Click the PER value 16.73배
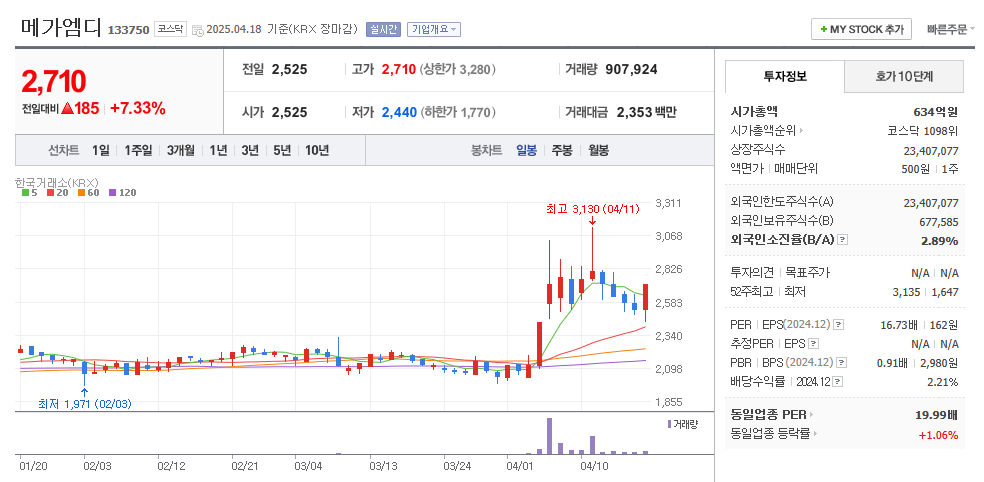The image size is (984, 482). [898, 324]
